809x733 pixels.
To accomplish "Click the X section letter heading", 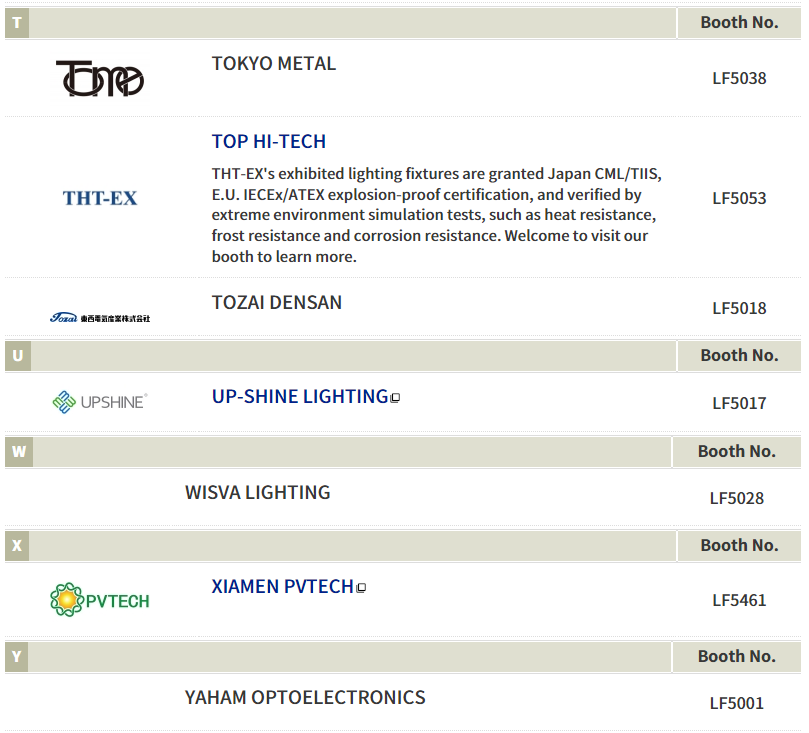I will (17, 546).
